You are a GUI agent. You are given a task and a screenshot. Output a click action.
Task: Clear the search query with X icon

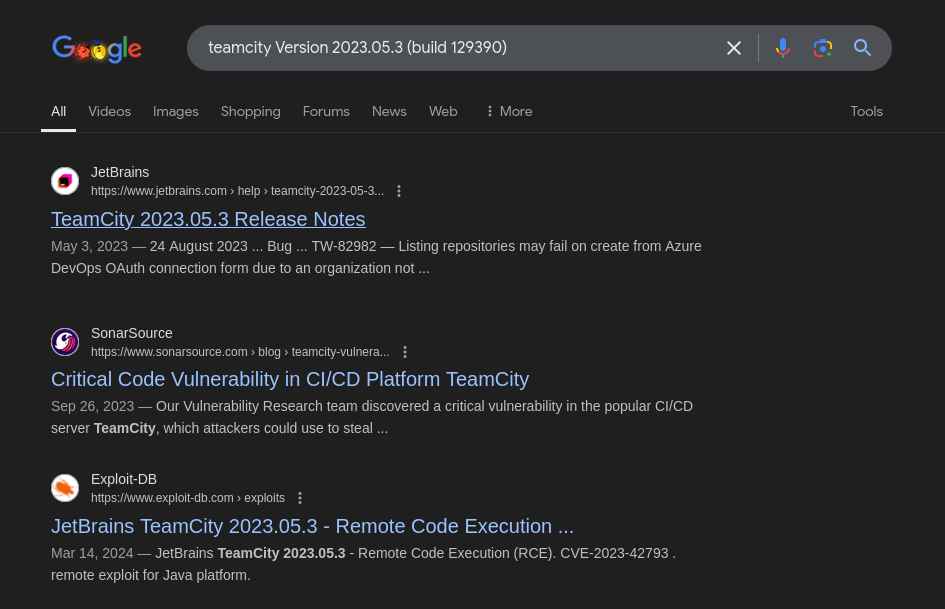tap(733, 48)
